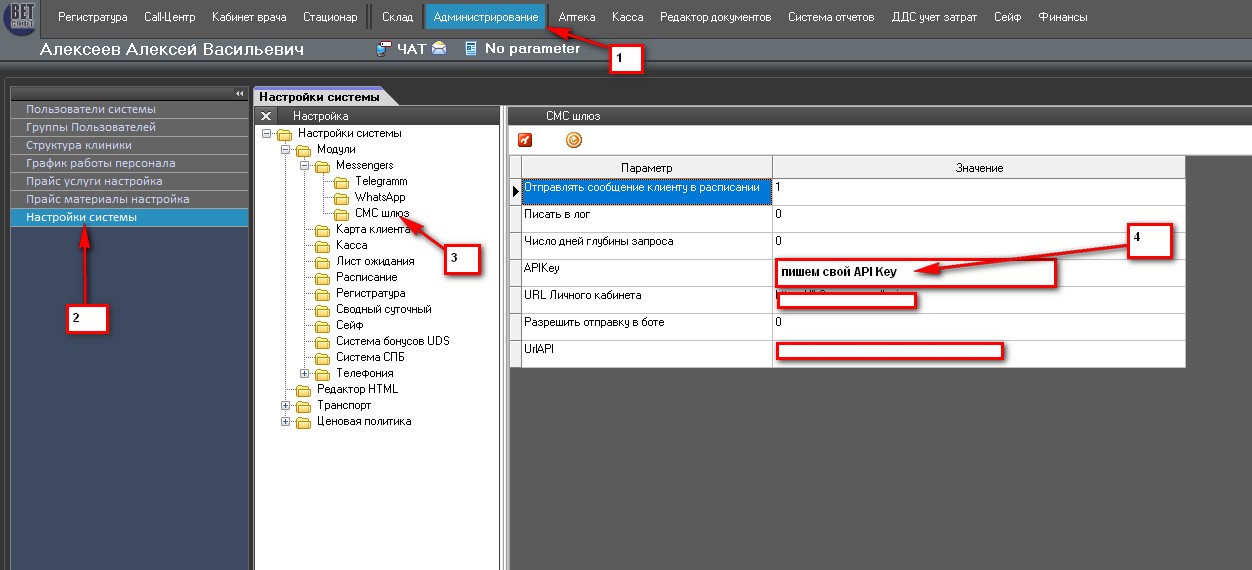Click the orange refresh icon in СМС шлюз toolbar
Viewport: 1252px width, 570px height.
(573, 140)
